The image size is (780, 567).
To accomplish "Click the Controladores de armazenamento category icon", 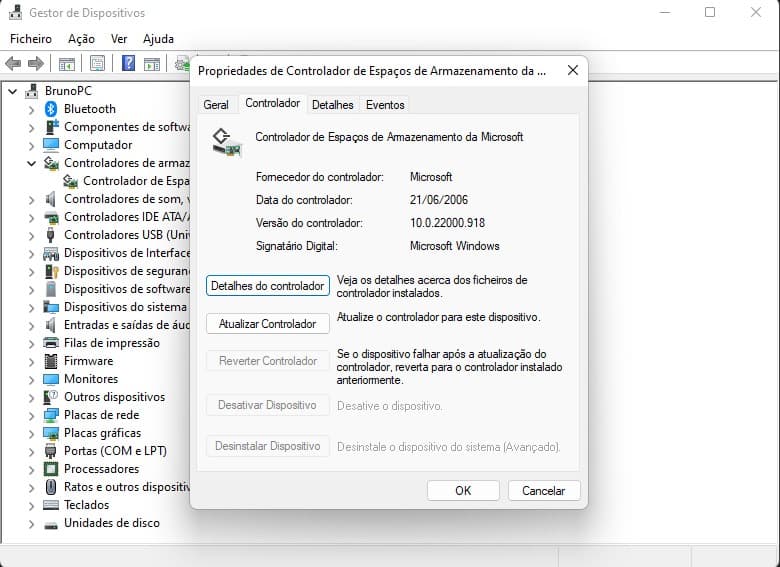I will coord(51,163).
